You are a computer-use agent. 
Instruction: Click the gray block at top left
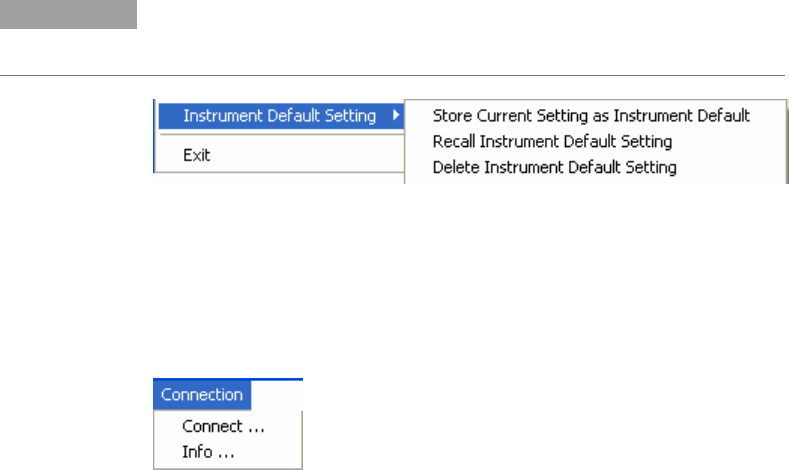coord(68,14)
